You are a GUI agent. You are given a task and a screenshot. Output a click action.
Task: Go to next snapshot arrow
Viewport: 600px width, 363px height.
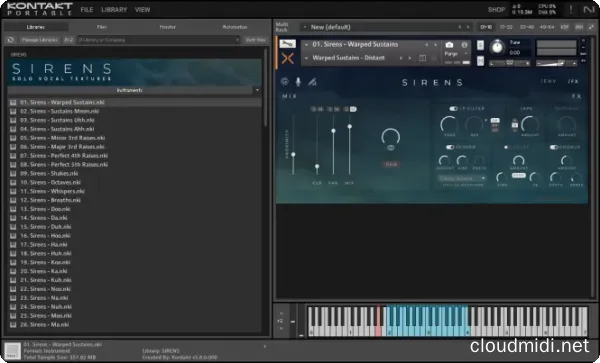409,58
